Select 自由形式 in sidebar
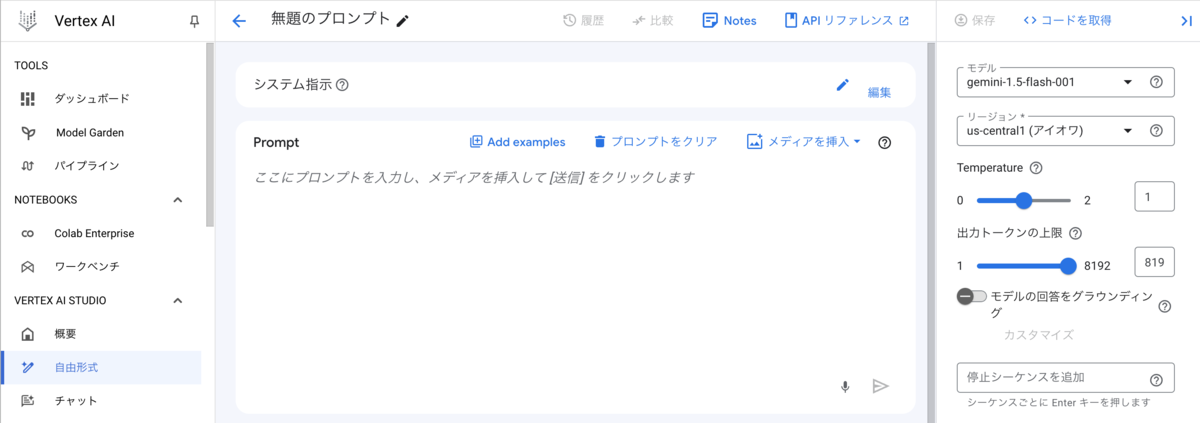Viewport: 1200px width, 423px height. [101, 367]
